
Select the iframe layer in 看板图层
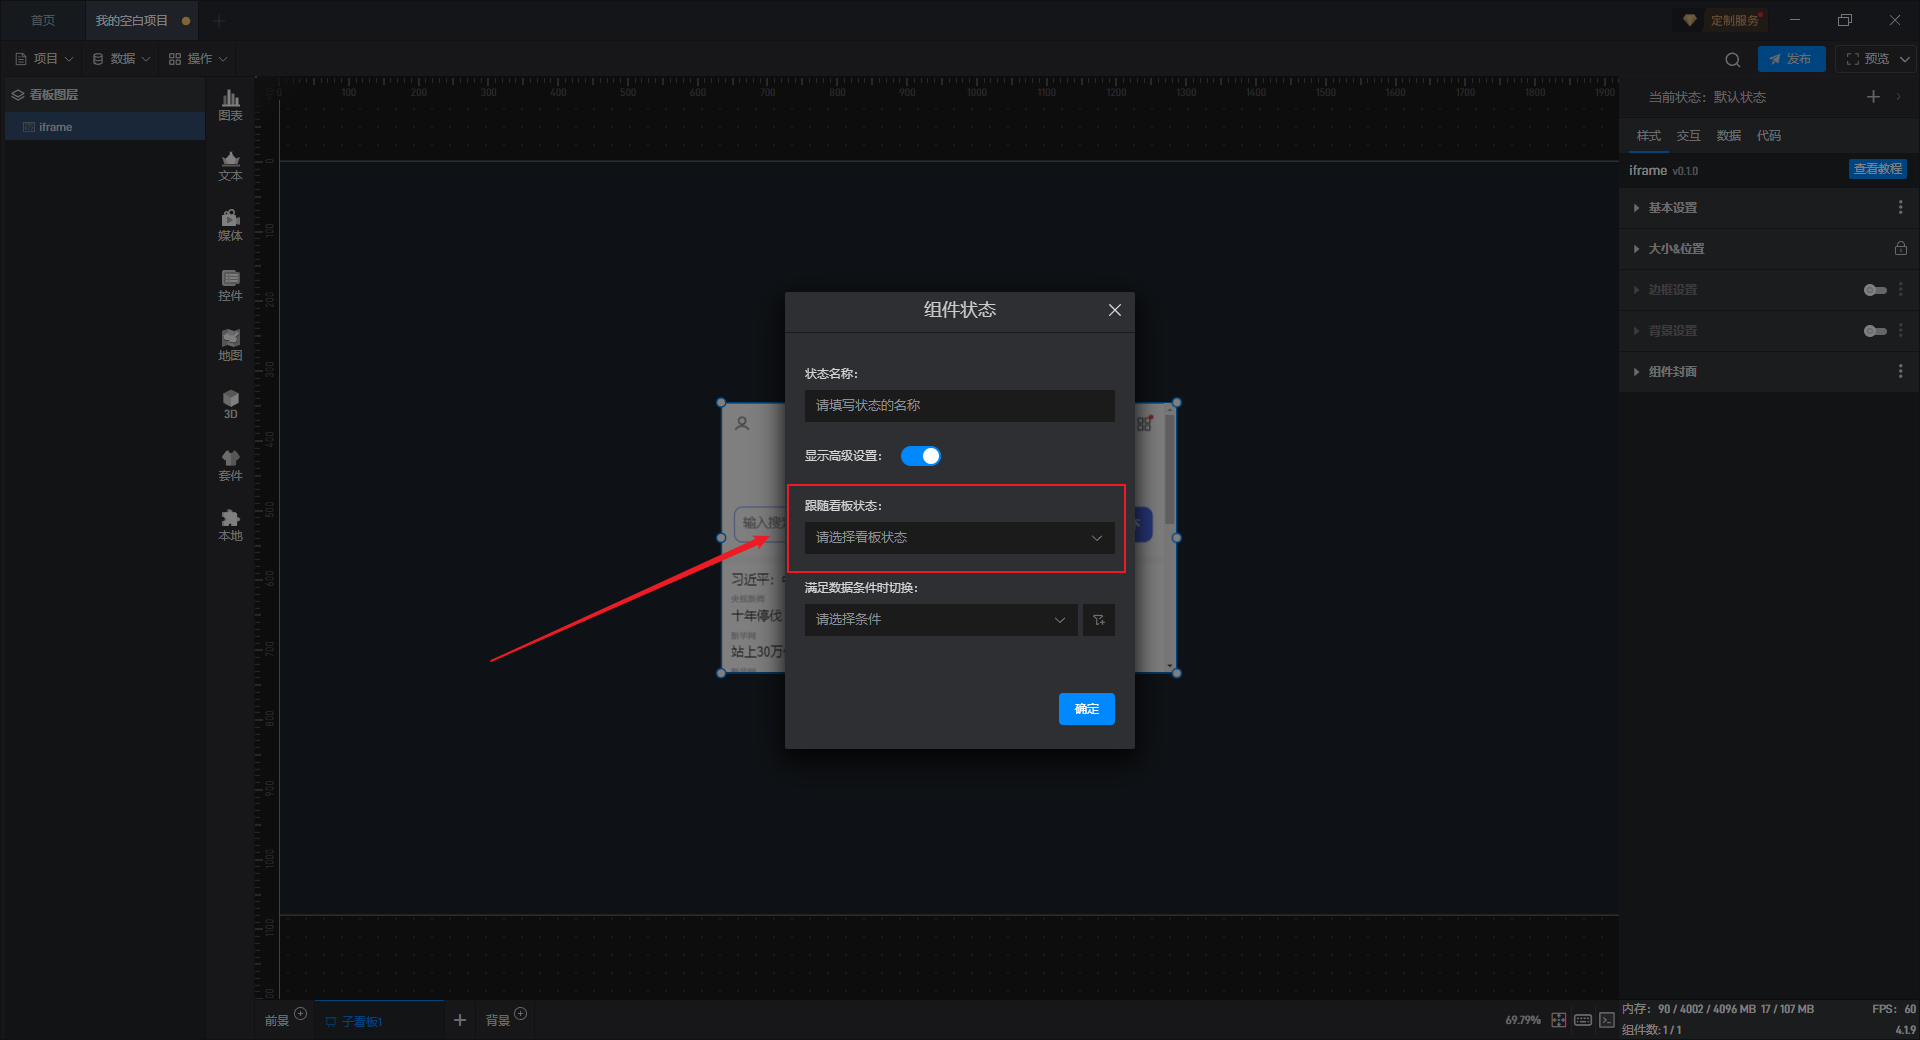tap(105, 127)
